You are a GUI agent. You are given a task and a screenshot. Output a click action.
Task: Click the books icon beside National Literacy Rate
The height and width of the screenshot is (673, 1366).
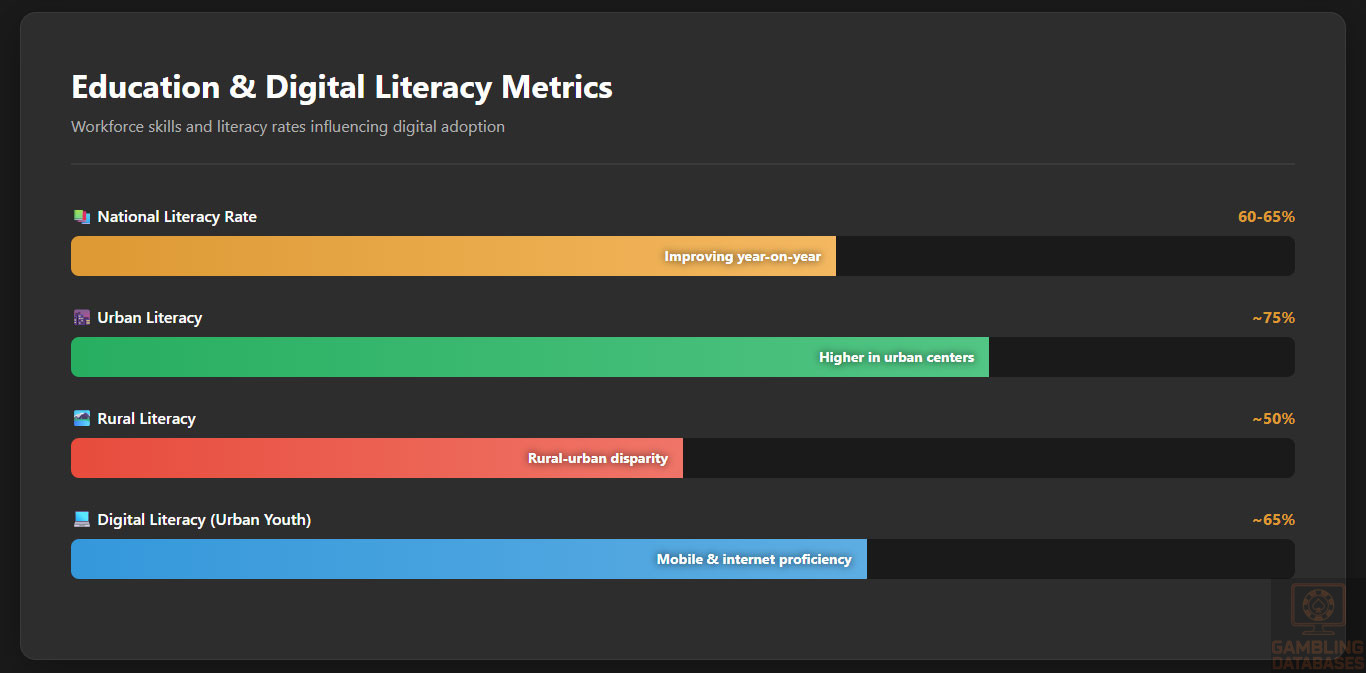(81, 217)
